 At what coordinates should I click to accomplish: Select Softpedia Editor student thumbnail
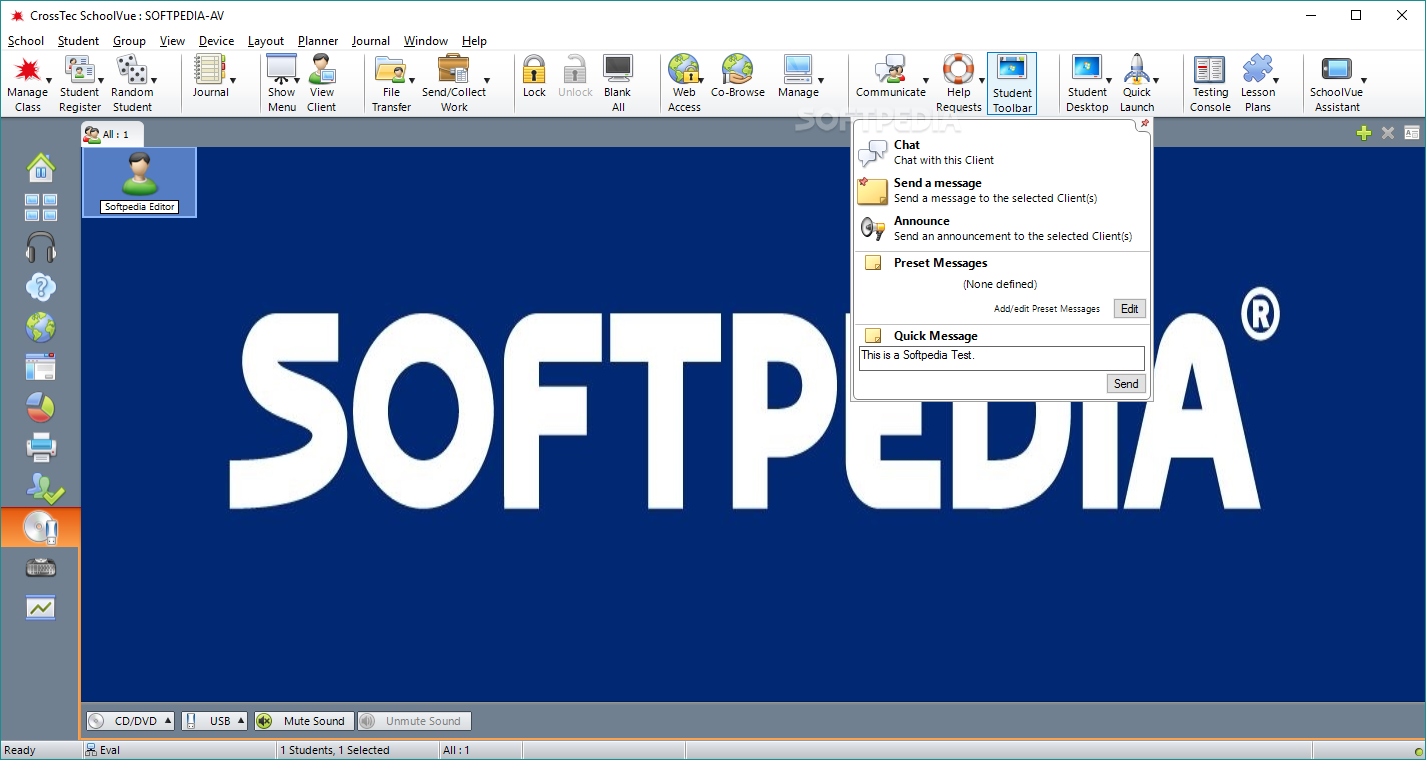139,182
